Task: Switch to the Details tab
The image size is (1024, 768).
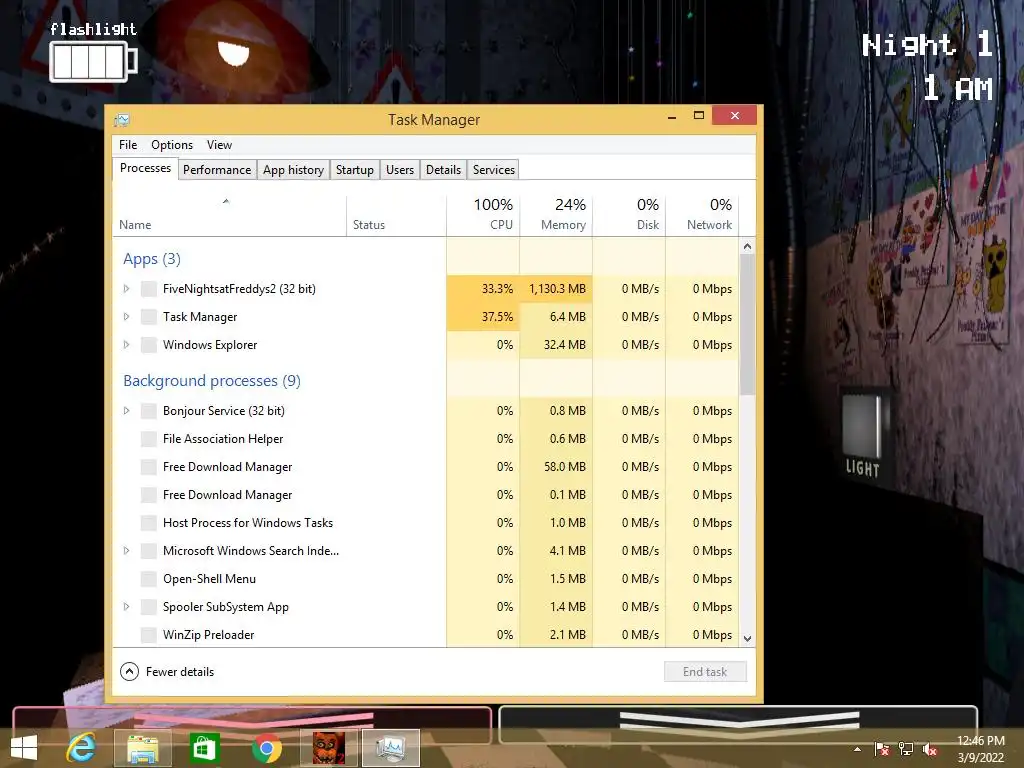Action: [443, 170]
